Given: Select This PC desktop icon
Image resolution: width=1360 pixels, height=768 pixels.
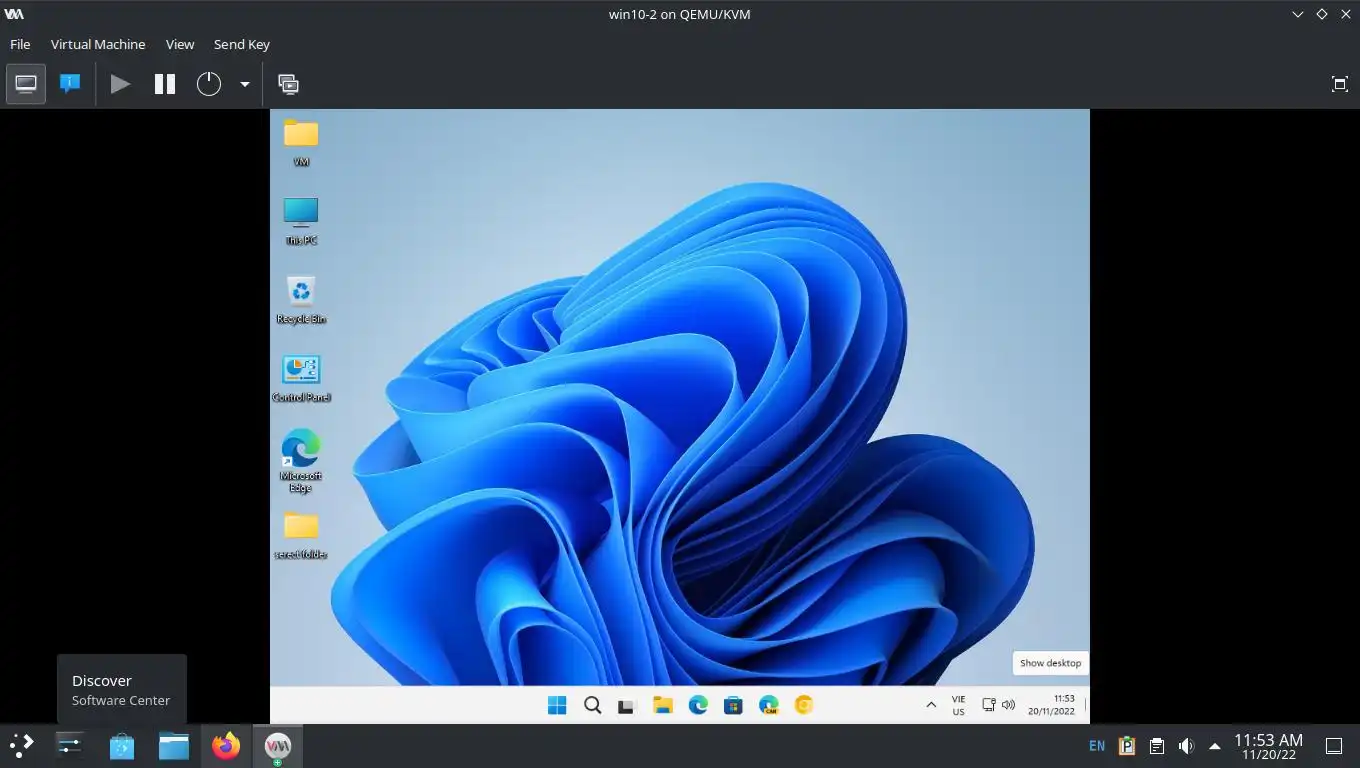Looking at the screenshot, I should [x=301, y=221].
